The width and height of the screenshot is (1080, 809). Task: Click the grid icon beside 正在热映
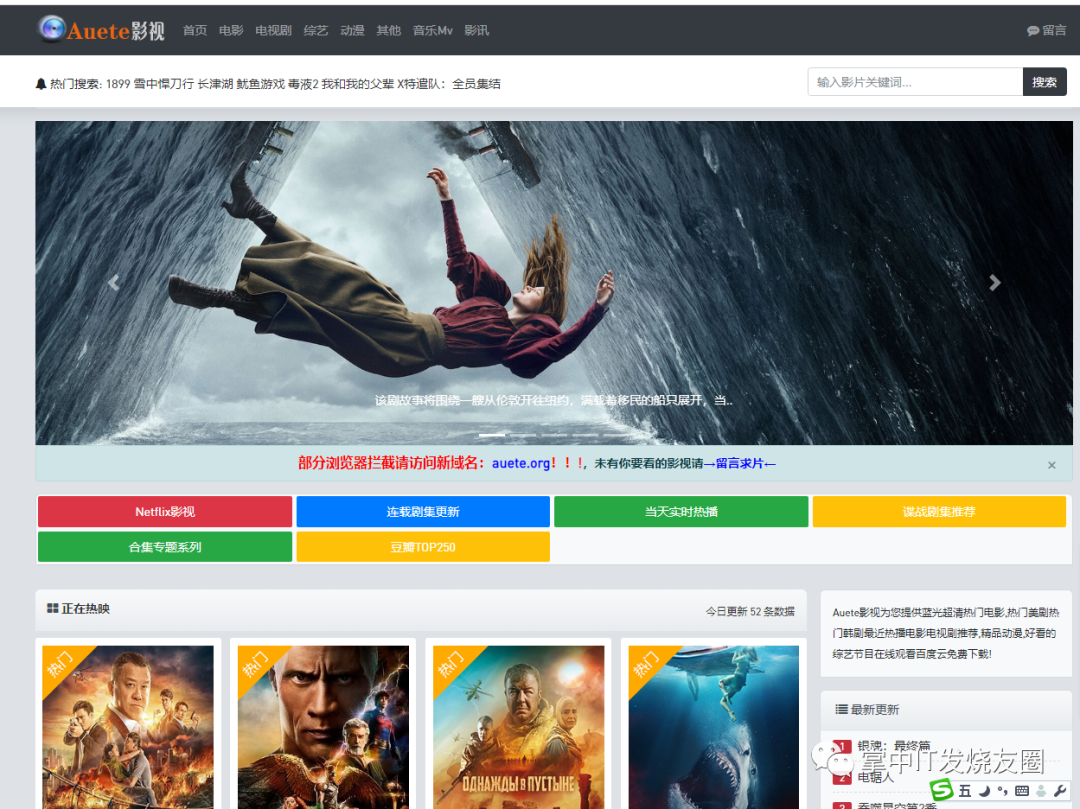(52, 609)
